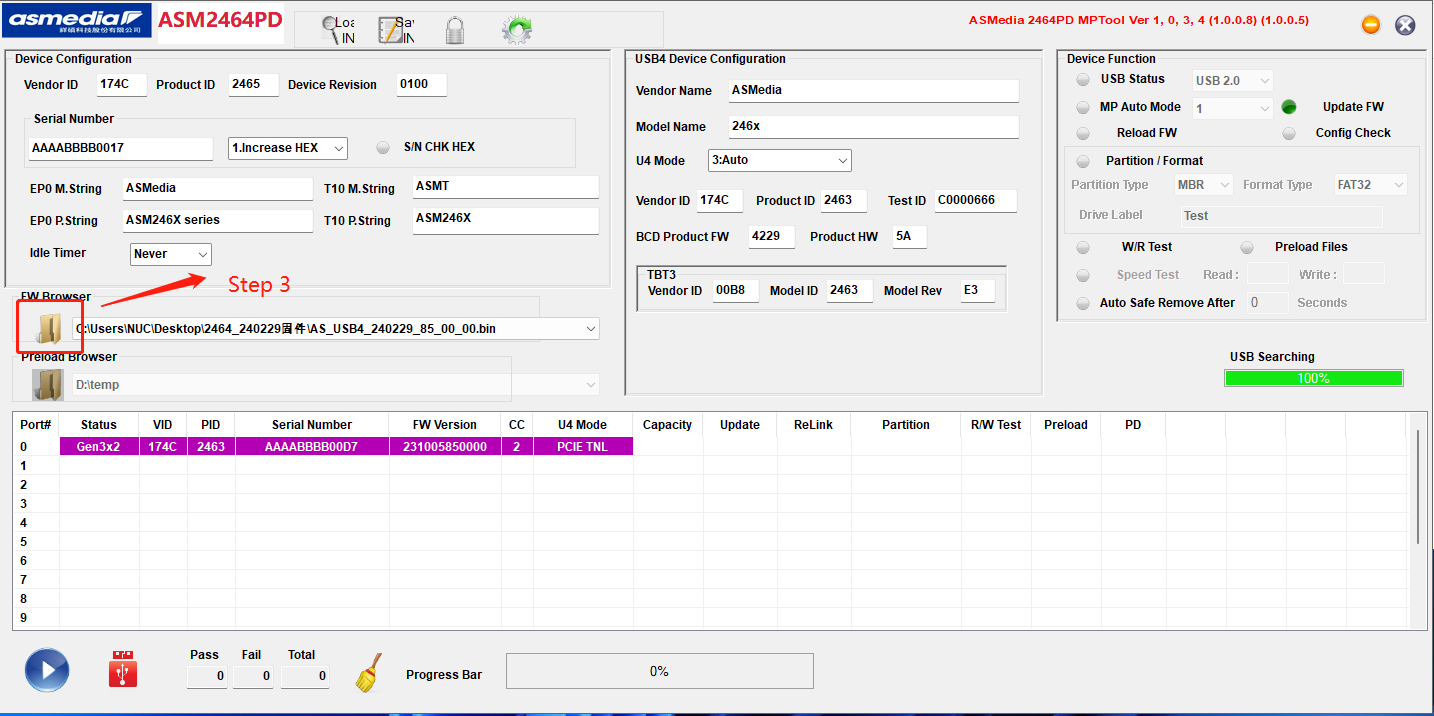Viewport: 1434px width, 716px height.
Task: Toggle the S/N CHK HEX option
Action: 383,147
